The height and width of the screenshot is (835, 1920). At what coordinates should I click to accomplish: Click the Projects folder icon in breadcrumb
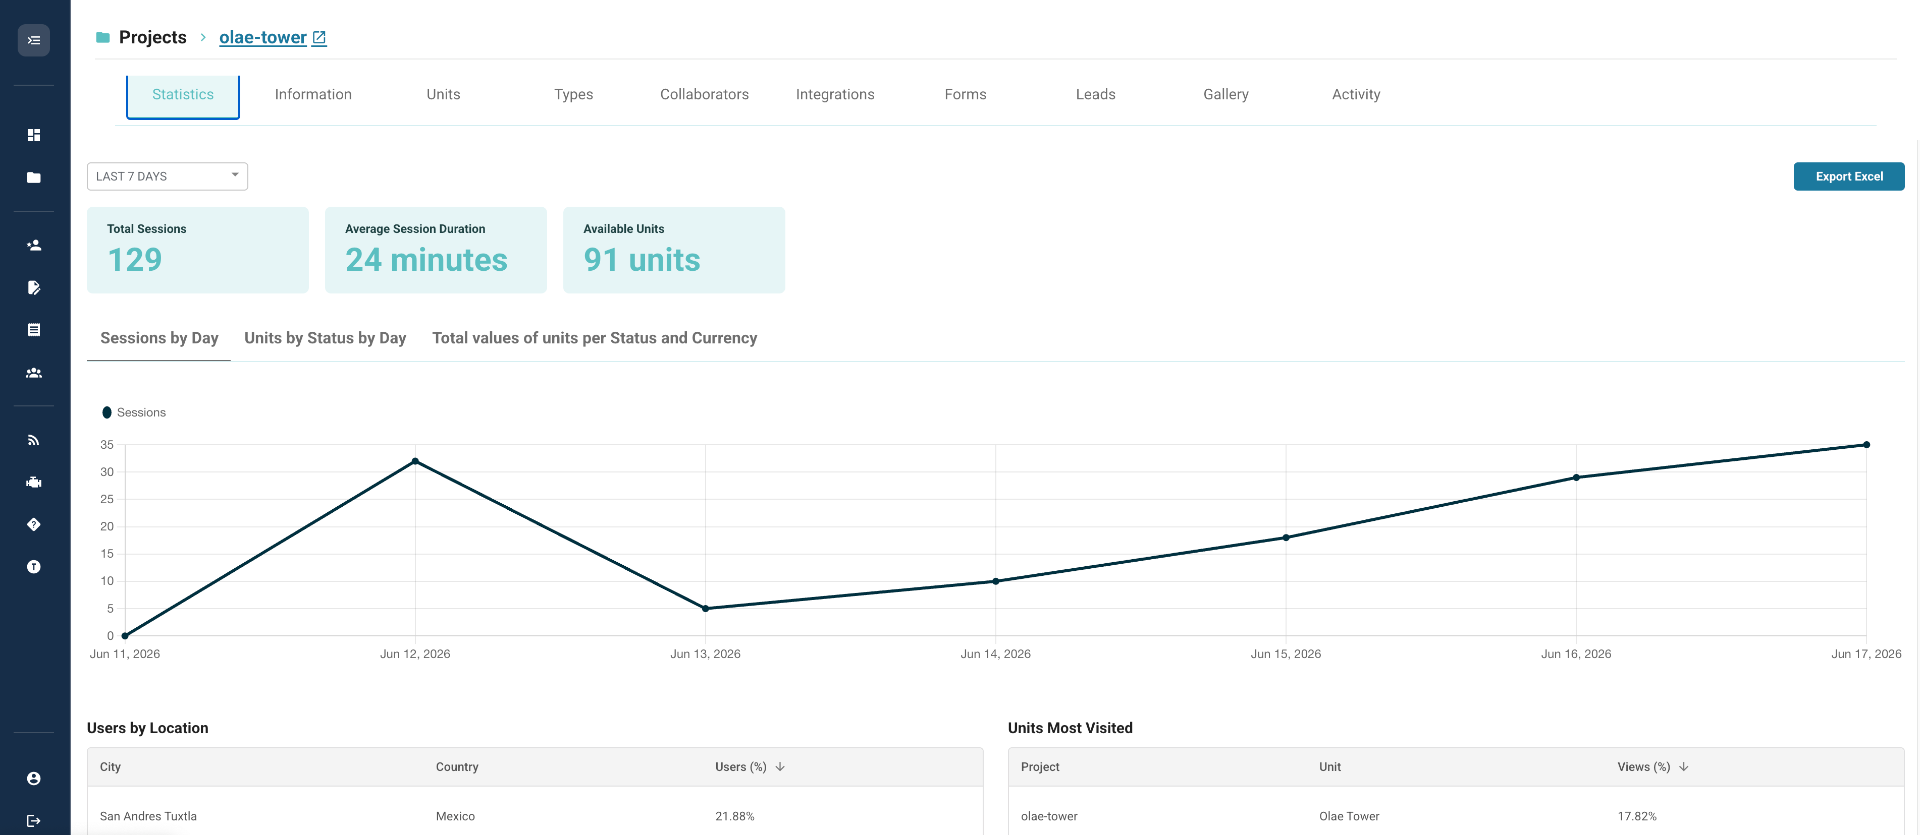[x=102, y=38]
